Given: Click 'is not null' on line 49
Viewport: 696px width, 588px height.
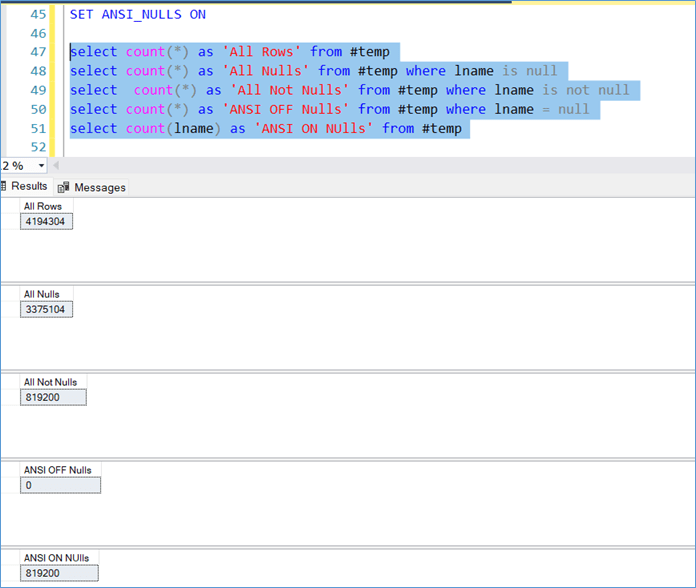Looking at the screenshot, I should 585,90.
